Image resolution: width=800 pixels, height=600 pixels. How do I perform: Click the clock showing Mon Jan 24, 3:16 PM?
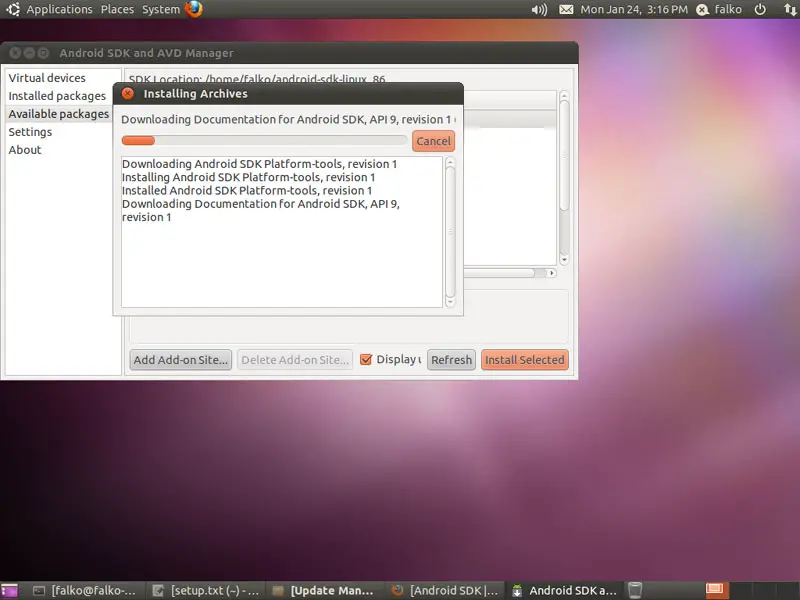tap(634, 10)
